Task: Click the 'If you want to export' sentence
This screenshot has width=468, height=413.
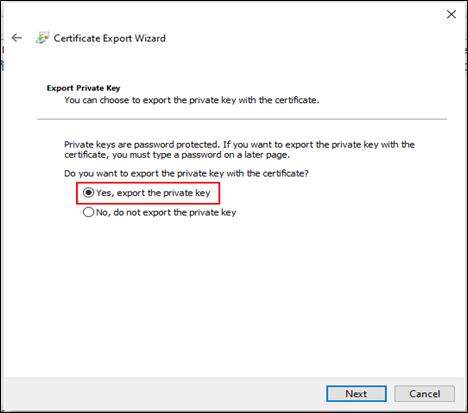Action: 319,145
